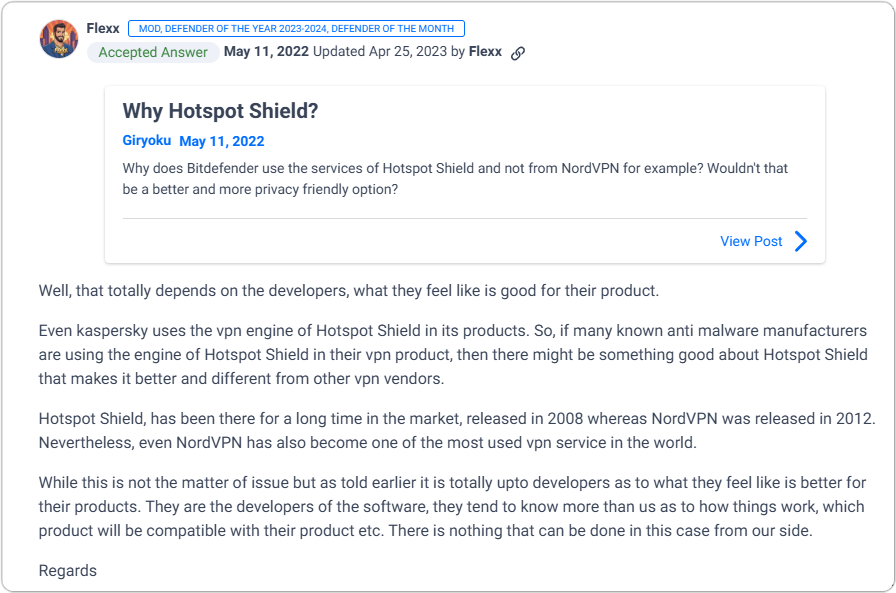Click the Flexx username beside the avatar

point(103,29)
